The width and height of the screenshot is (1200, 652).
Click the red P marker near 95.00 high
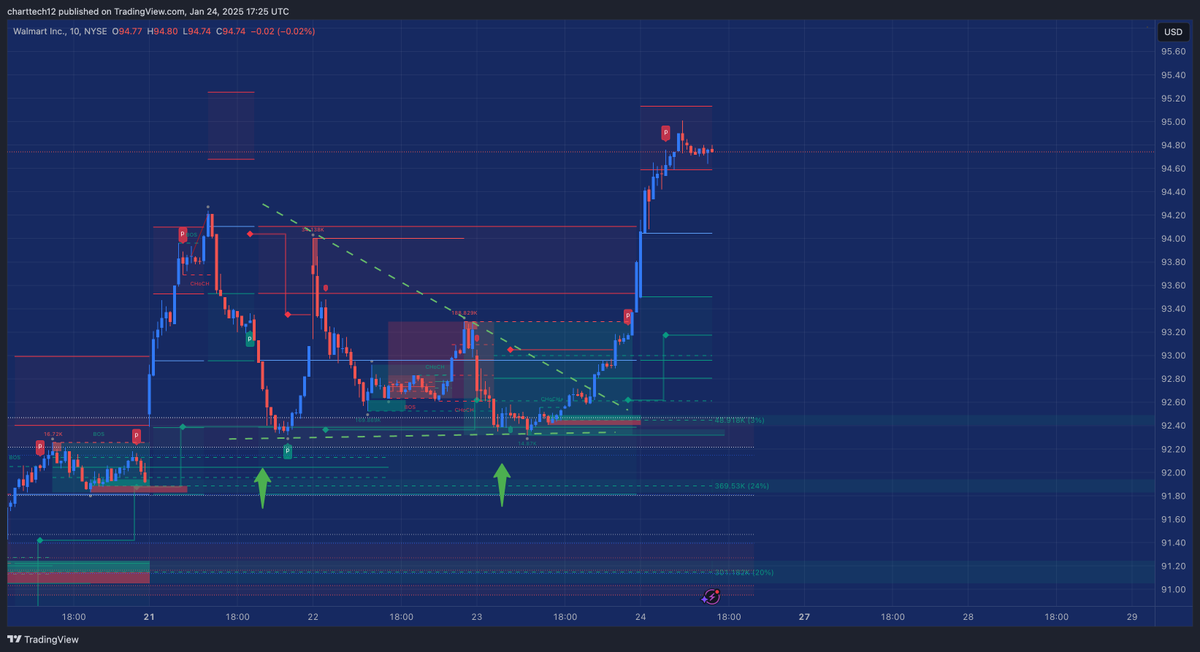click(x=665, y=132)
